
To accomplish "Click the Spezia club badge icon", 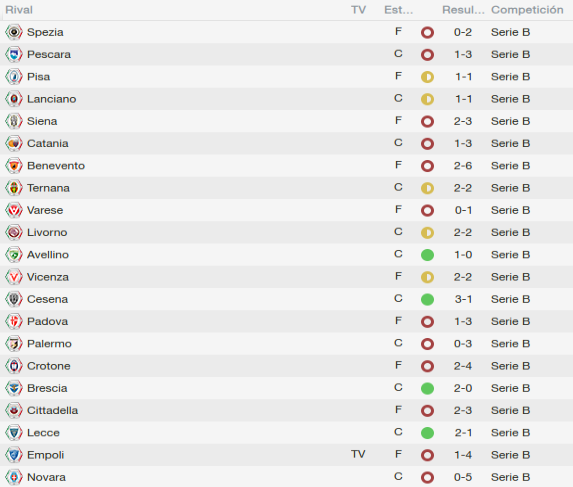I will tap(14, 32).
